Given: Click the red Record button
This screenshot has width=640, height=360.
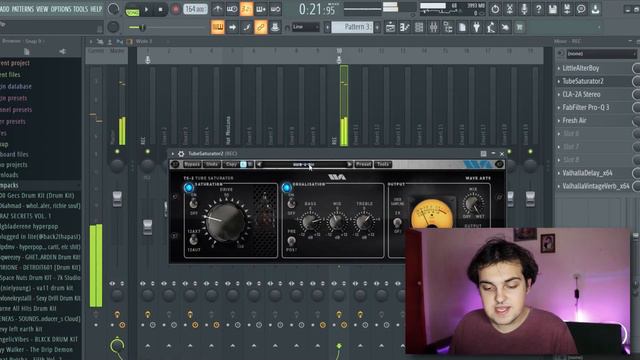Looking at the screenshot, I should 176,9.
